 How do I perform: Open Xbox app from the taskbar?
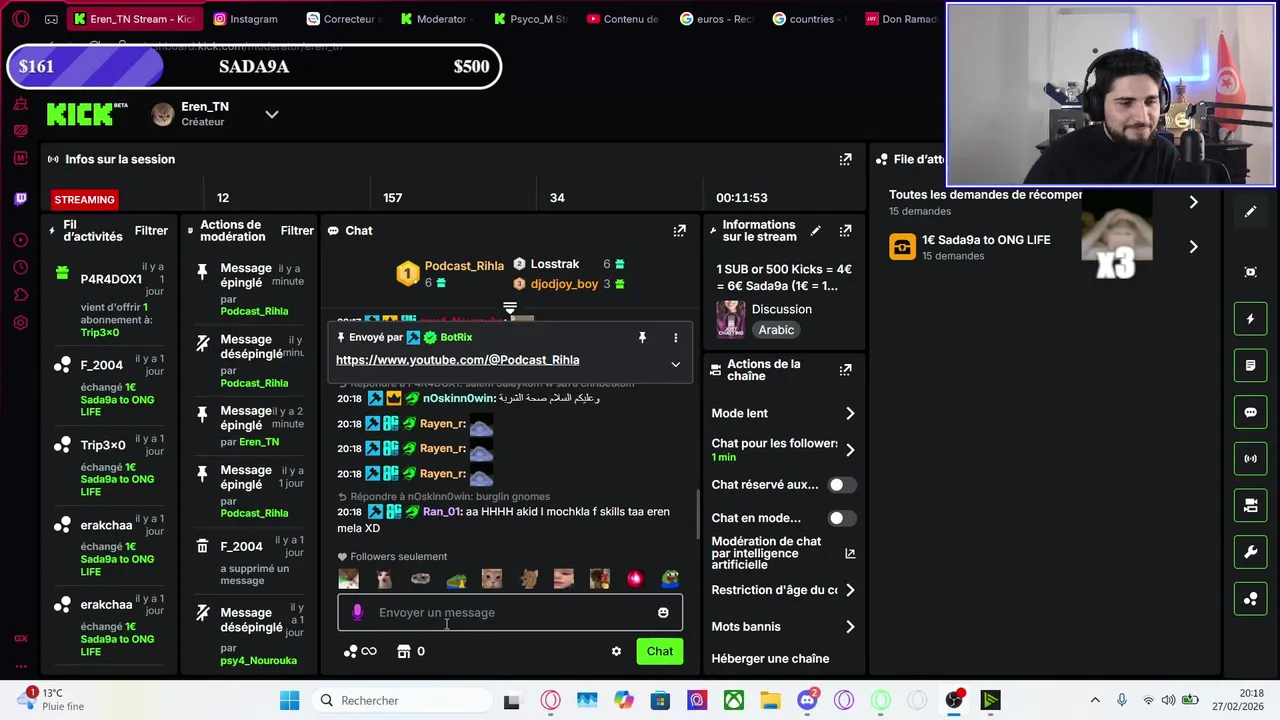(x=734, y=700)
